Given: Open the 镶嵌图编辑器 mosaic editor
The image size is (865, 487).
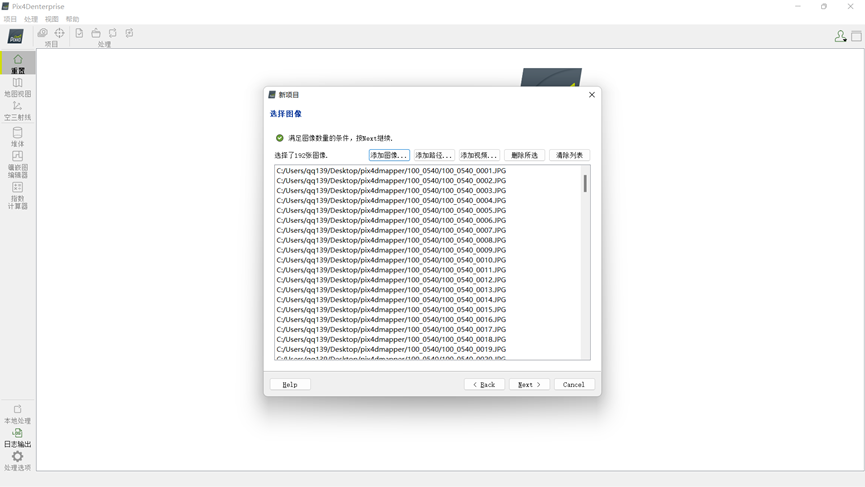Looking at the screenshot, I should [18, 164].
